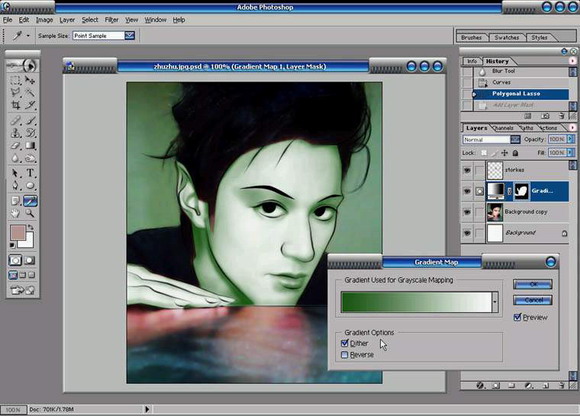The image size is (580, 416).
Task: Open the gradient picker dropdown arrow
Action: click(495, 302)
